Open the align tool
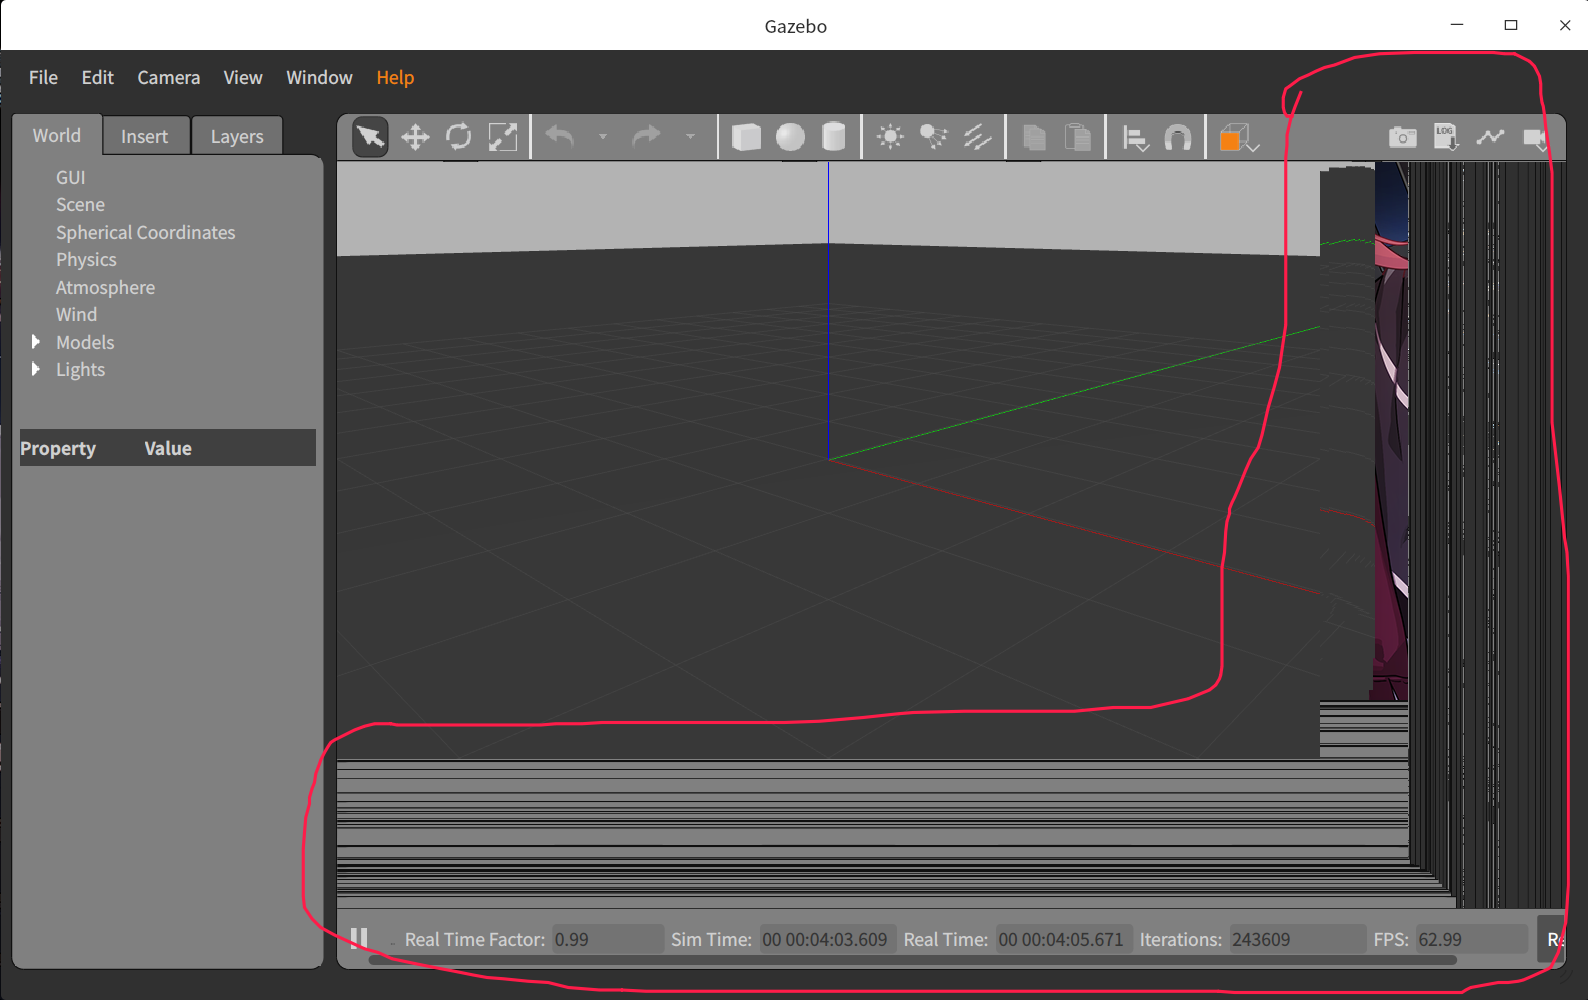1588x1000 pixels. coord(1135,138)
